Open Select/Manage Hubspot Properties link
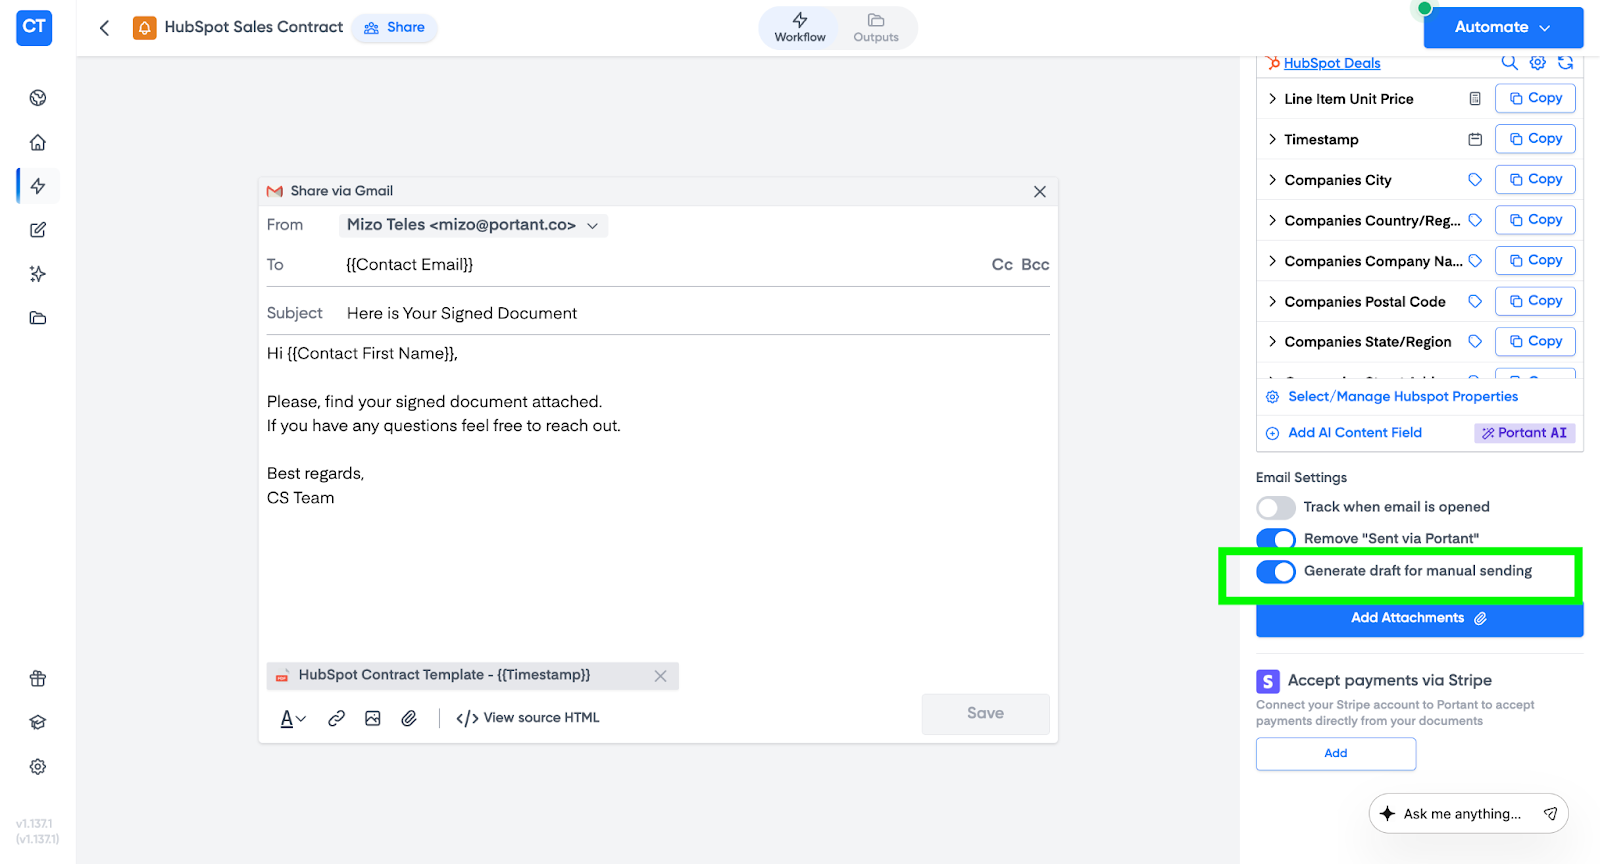The width and height of the screenshot is (1600, 864). pyautogui.click(x=1402, y=397)
